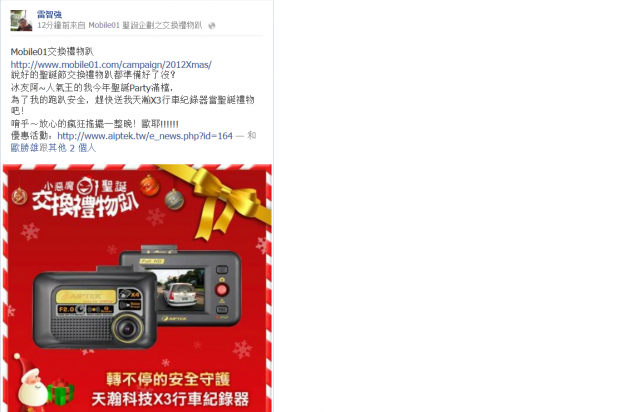The width and height of the screenshot is (640, 412).
Task: Click the dashcam camera lens
Action: (129, 328)
